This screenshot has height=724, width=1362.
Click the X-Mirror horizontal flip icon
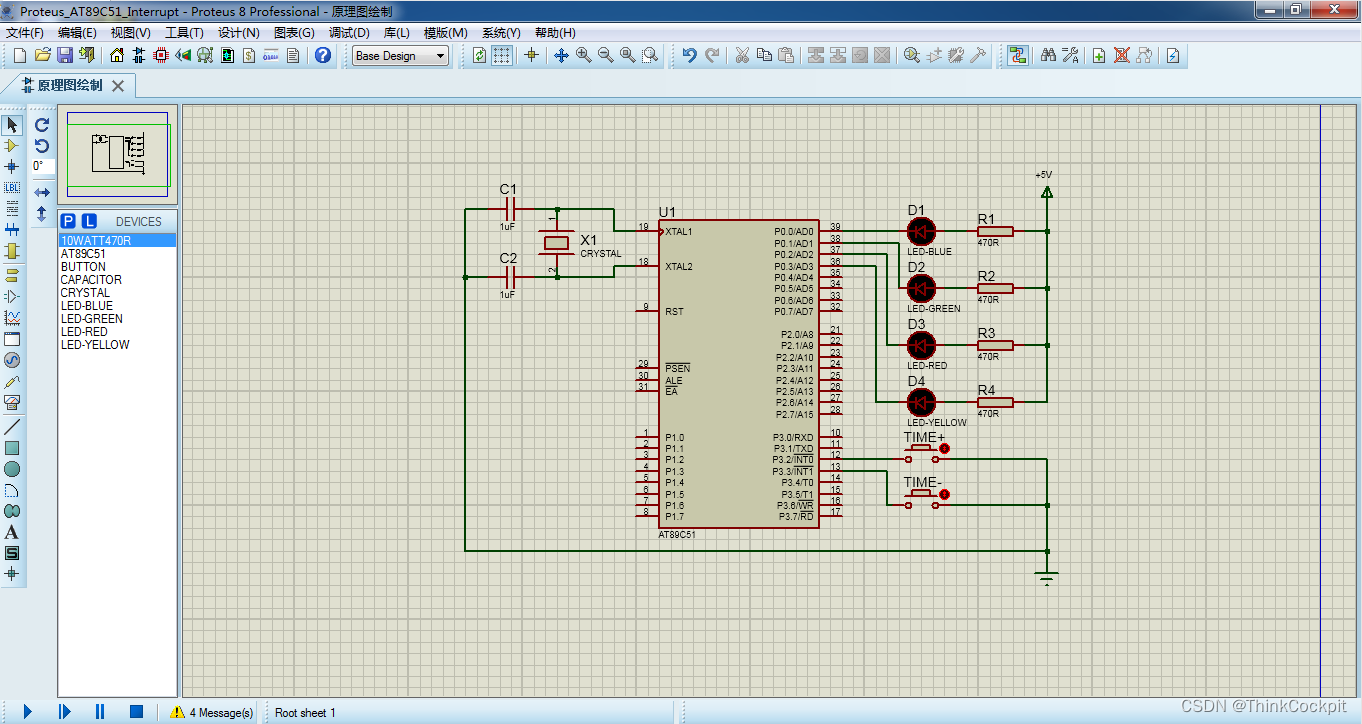point(42,192)
